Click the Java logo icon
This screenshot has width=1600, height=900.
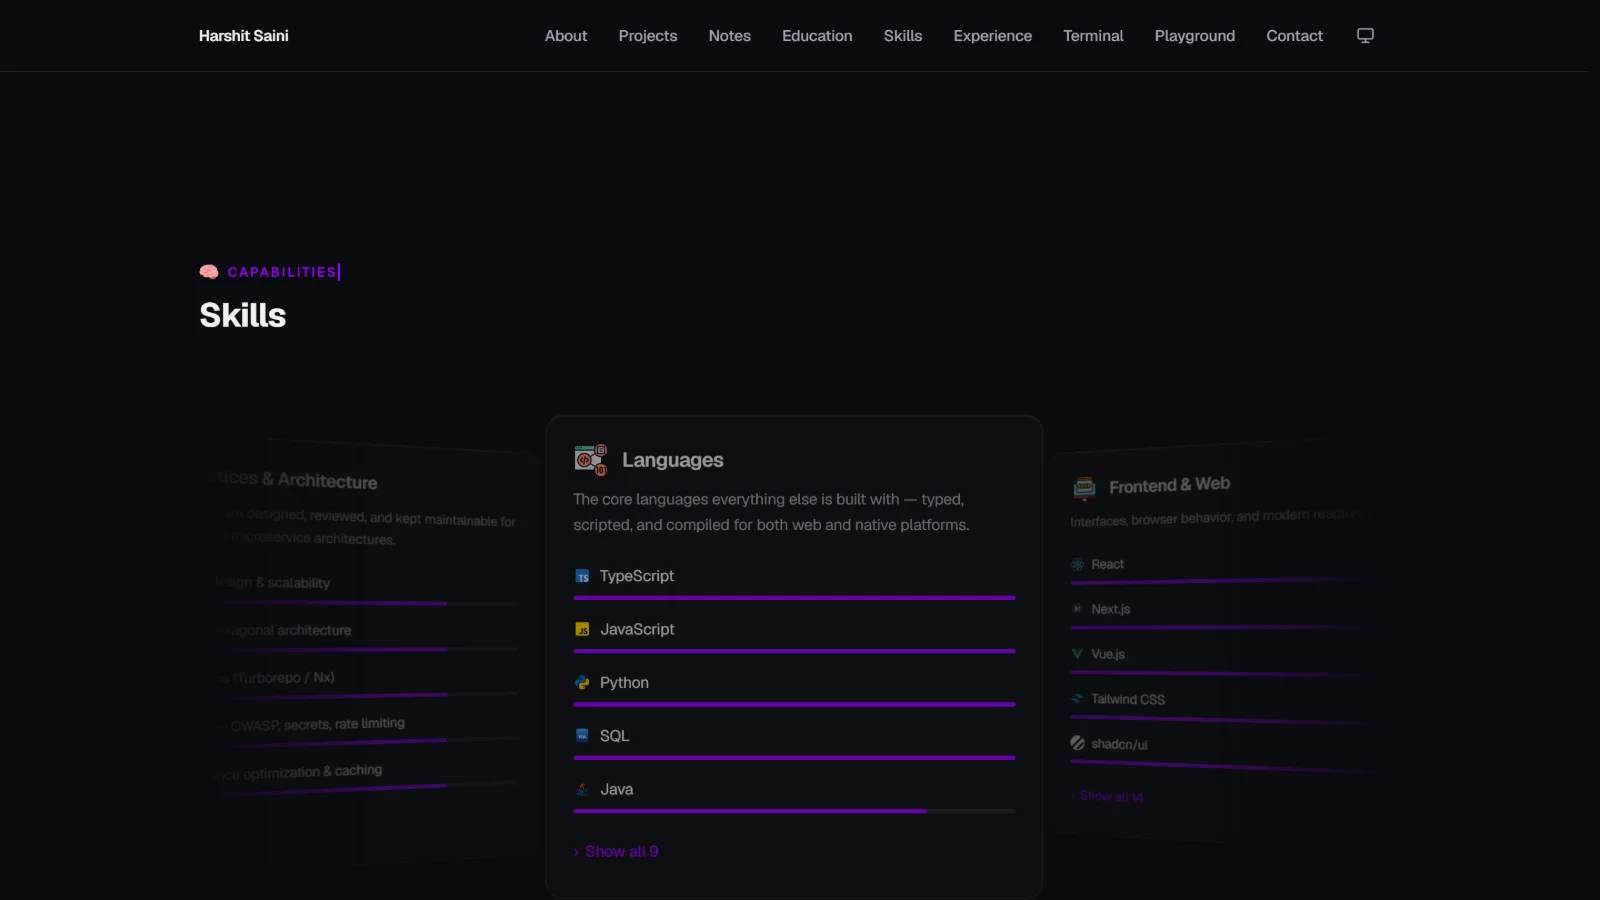click(x=582, y=789)
